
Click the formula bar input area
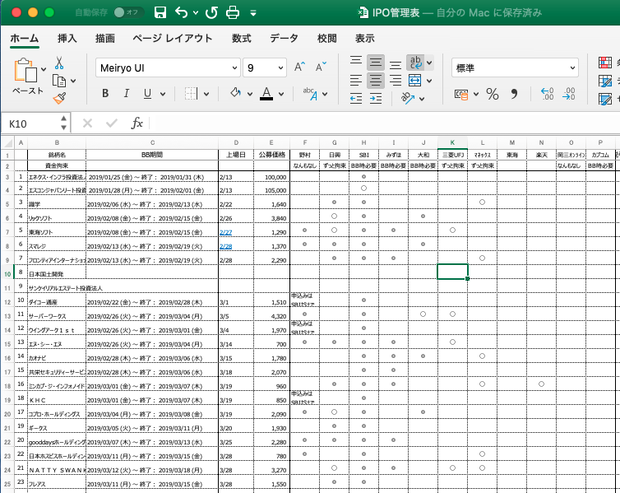coord(384,123)
